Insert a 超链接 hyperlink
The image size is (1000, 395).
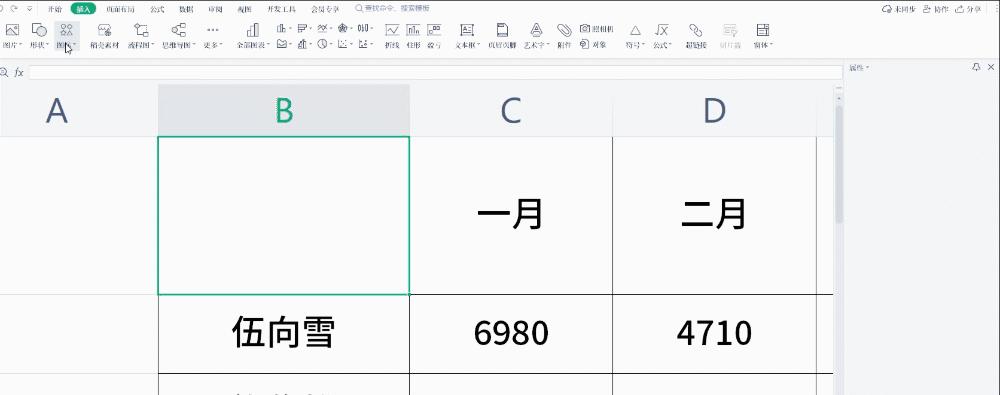[x=696, y=36]
